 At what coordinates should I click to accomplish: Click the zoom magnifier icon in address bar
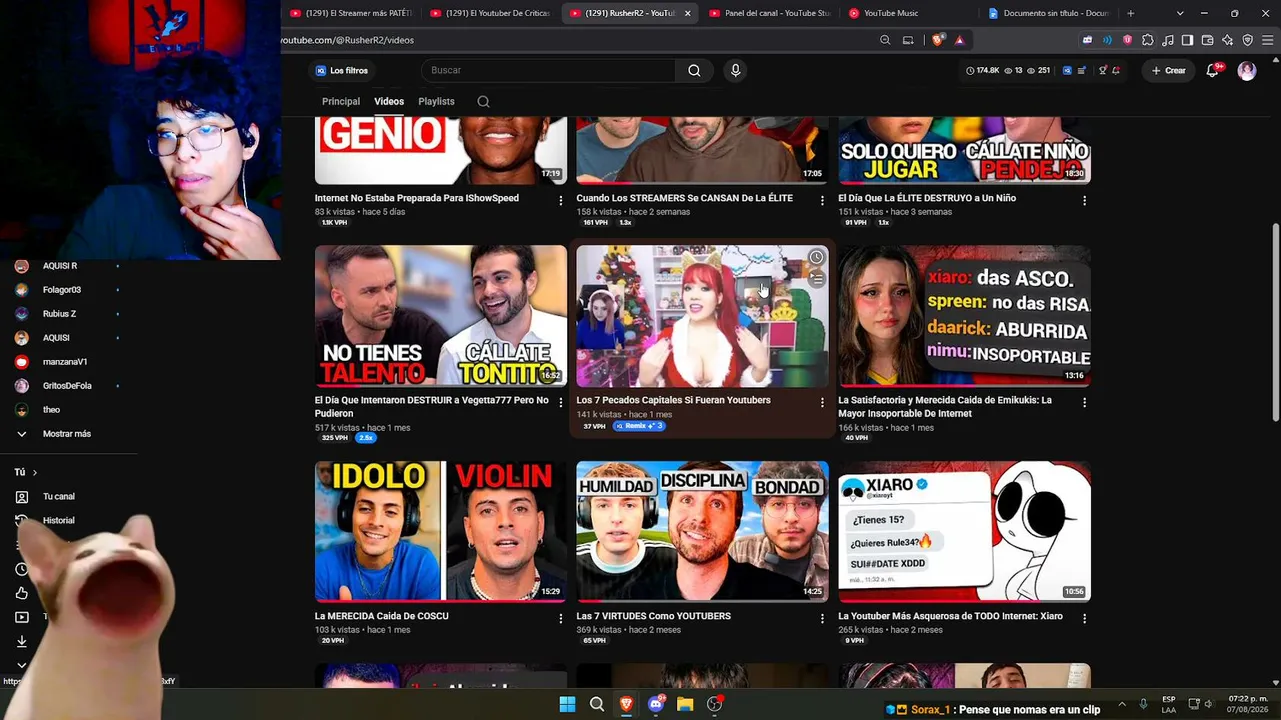click(x=885, y=40)
